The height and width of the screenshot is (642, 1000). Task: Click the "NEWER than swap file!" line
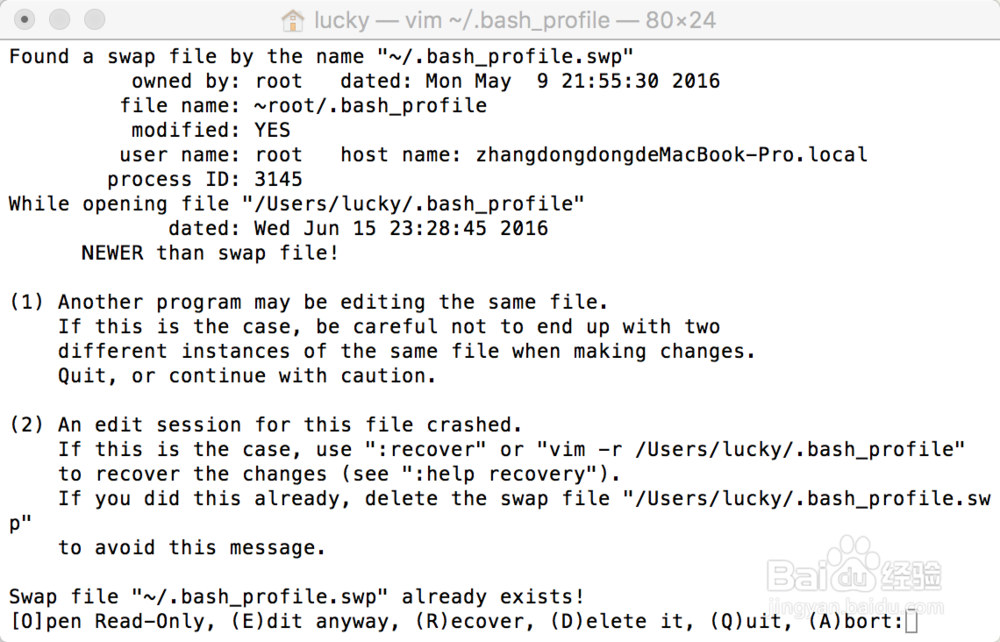tap(210, 253)
